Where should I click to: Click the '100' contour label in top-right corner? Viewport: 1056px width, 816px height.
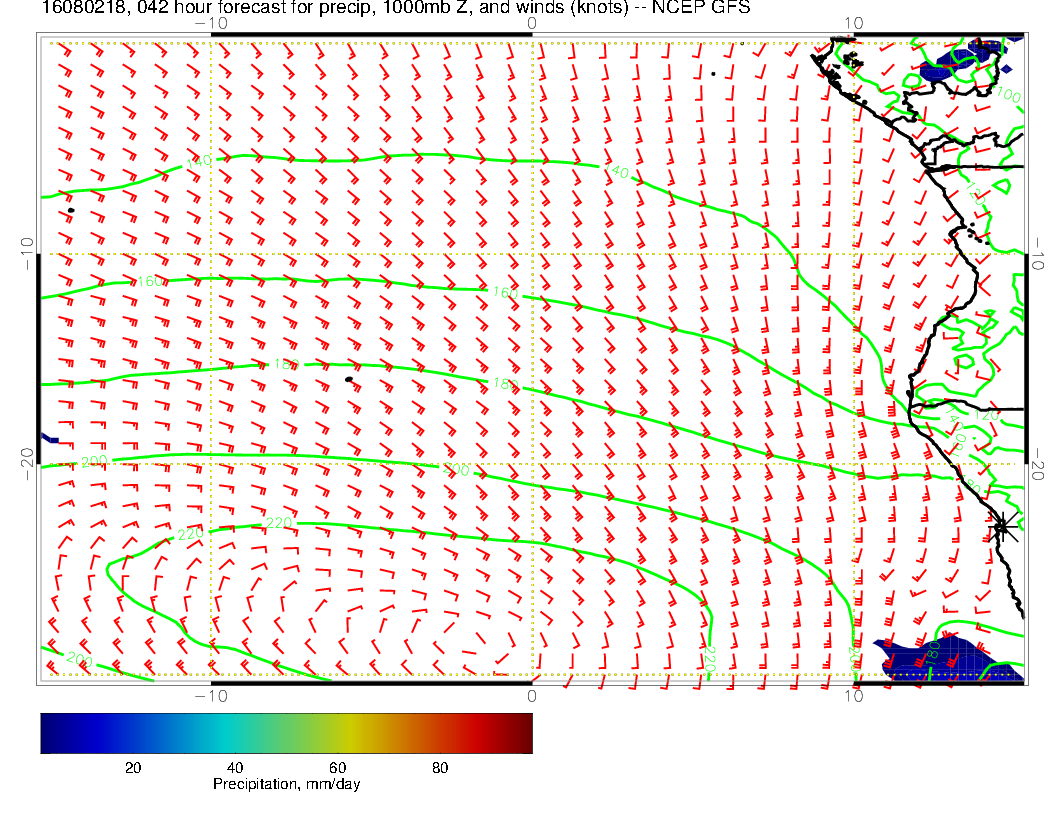click(x=1008, y=95)
